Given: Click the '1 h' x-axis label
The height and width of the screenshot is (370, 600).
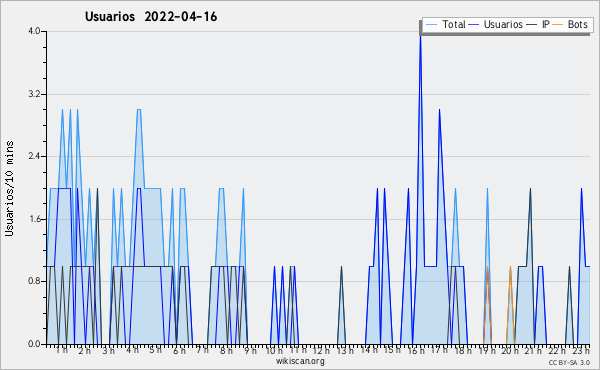Looking at the screenshot, I should [x=61, y=350].
